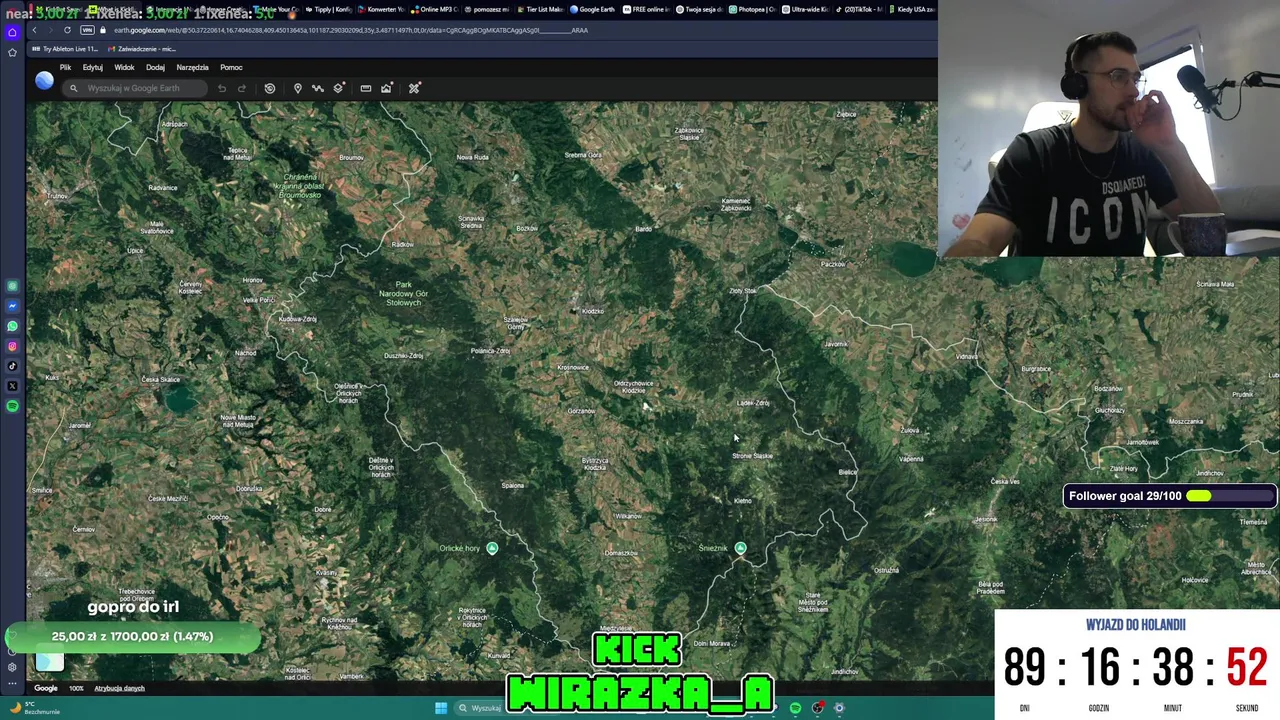Click the Broumov map label
The height and width of the screenshot is (720, 1280).
coord(351,158)
